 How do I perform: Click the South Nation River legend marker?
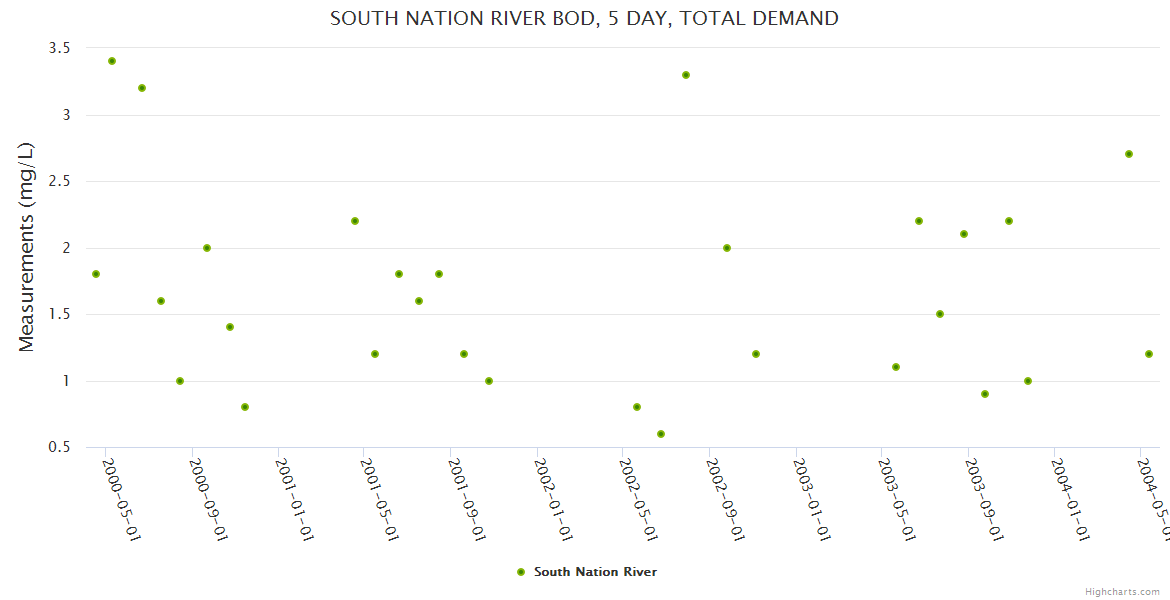click(x=520, y=572)
